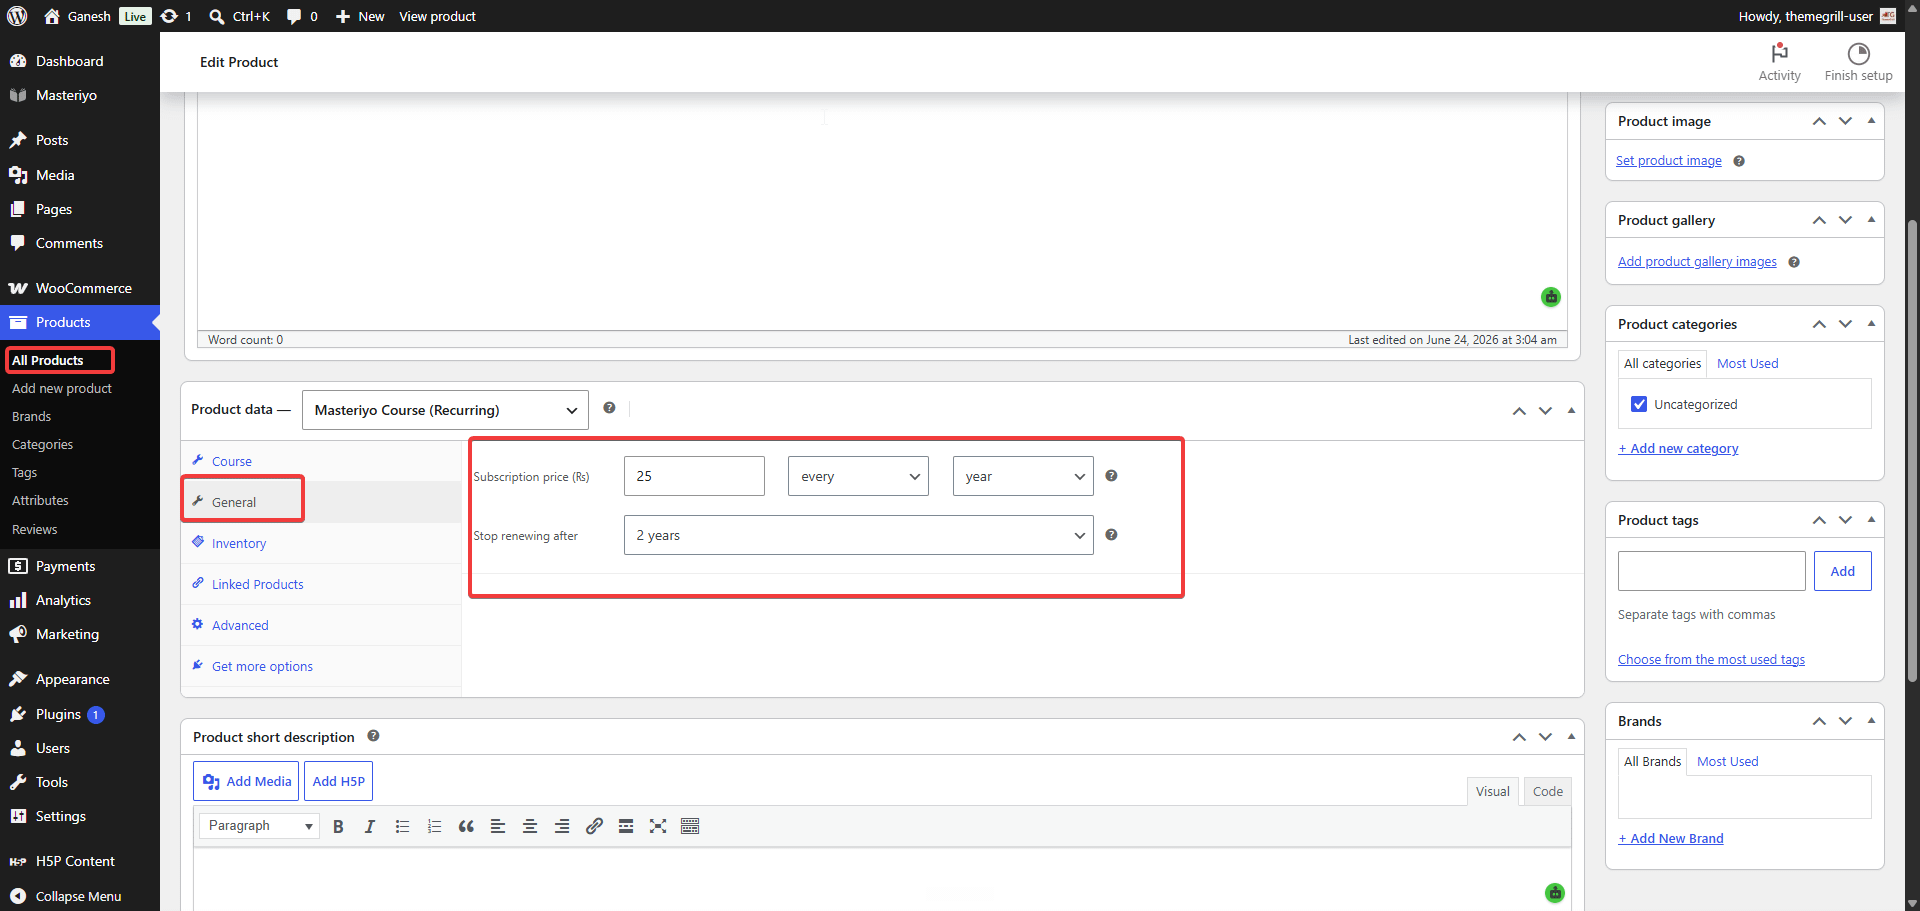Click the WordPress logo icon
Image resolution: width=1920 pixels, height=911 pixels.
[17, 16]
